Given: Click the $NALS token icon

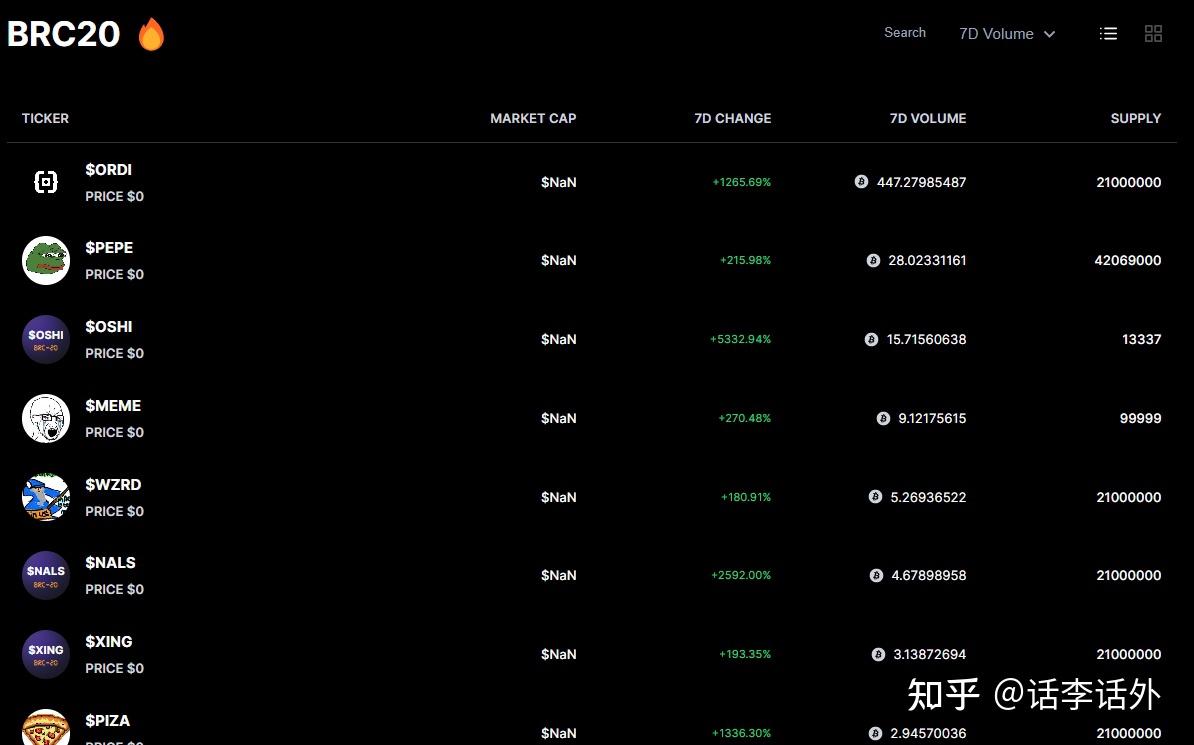Looking at the screenshot, I should pos(45,575).
